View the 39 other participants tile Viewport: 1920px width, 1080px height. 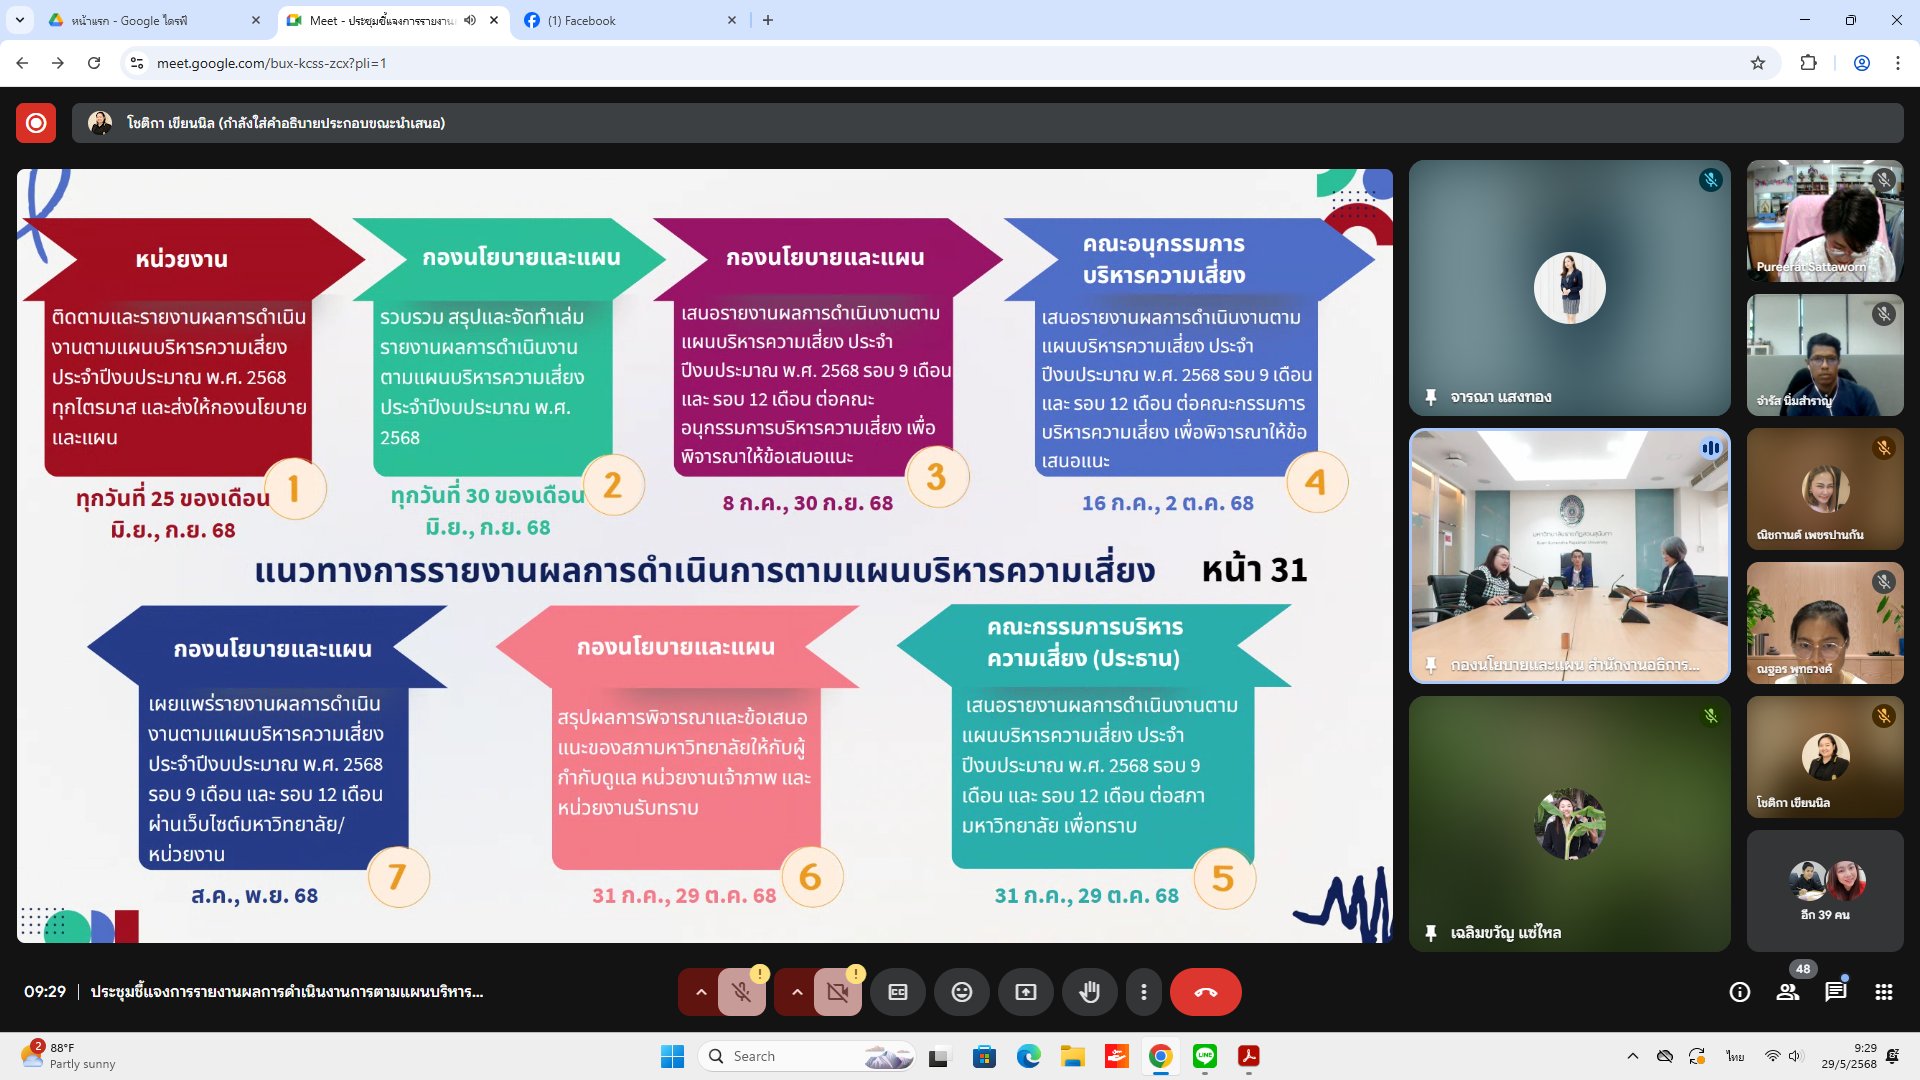click(x=1824, y=890)
